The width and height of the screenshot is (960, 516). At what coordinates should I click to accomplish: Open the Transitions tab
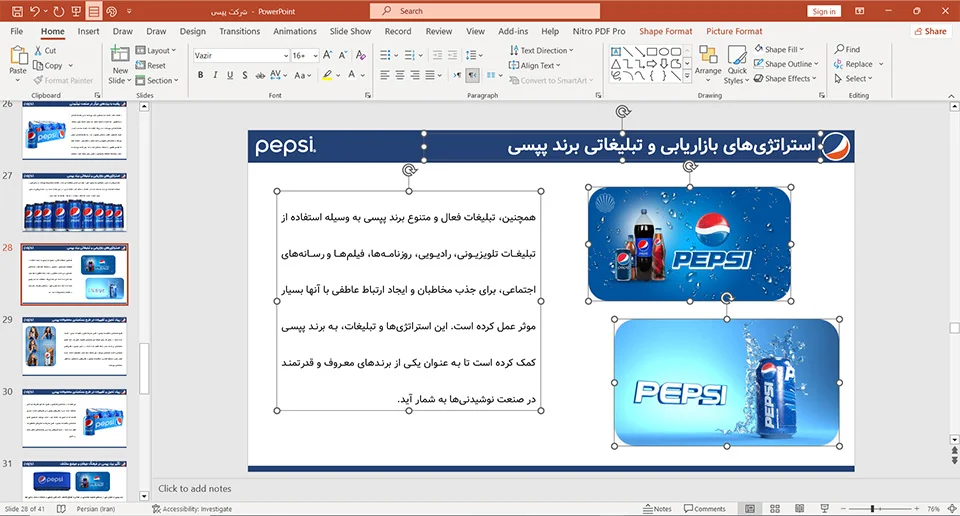click(x=239, y=31)
